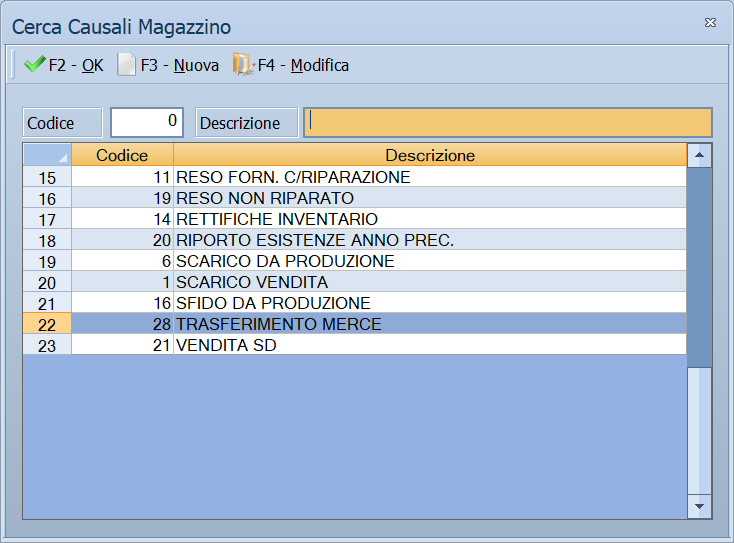The height and width of the screenshot is (543, 734).
Task: Click the folder Modifica icon
Action: (x=243, y=65)
